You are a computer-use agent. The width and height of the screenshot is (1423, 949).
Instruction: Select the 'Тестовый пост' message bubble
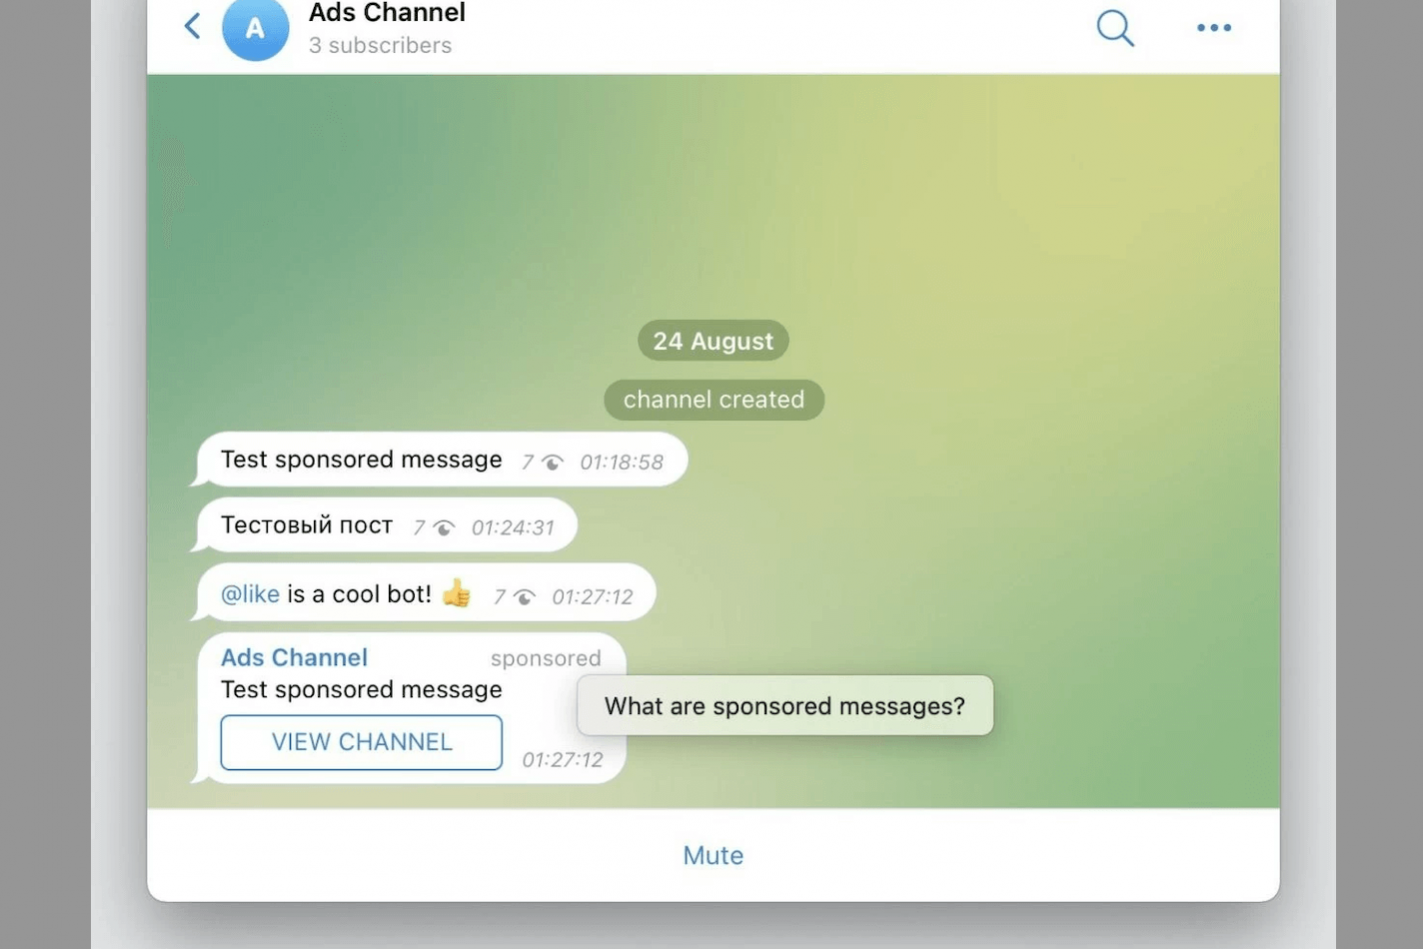point(387,525)
